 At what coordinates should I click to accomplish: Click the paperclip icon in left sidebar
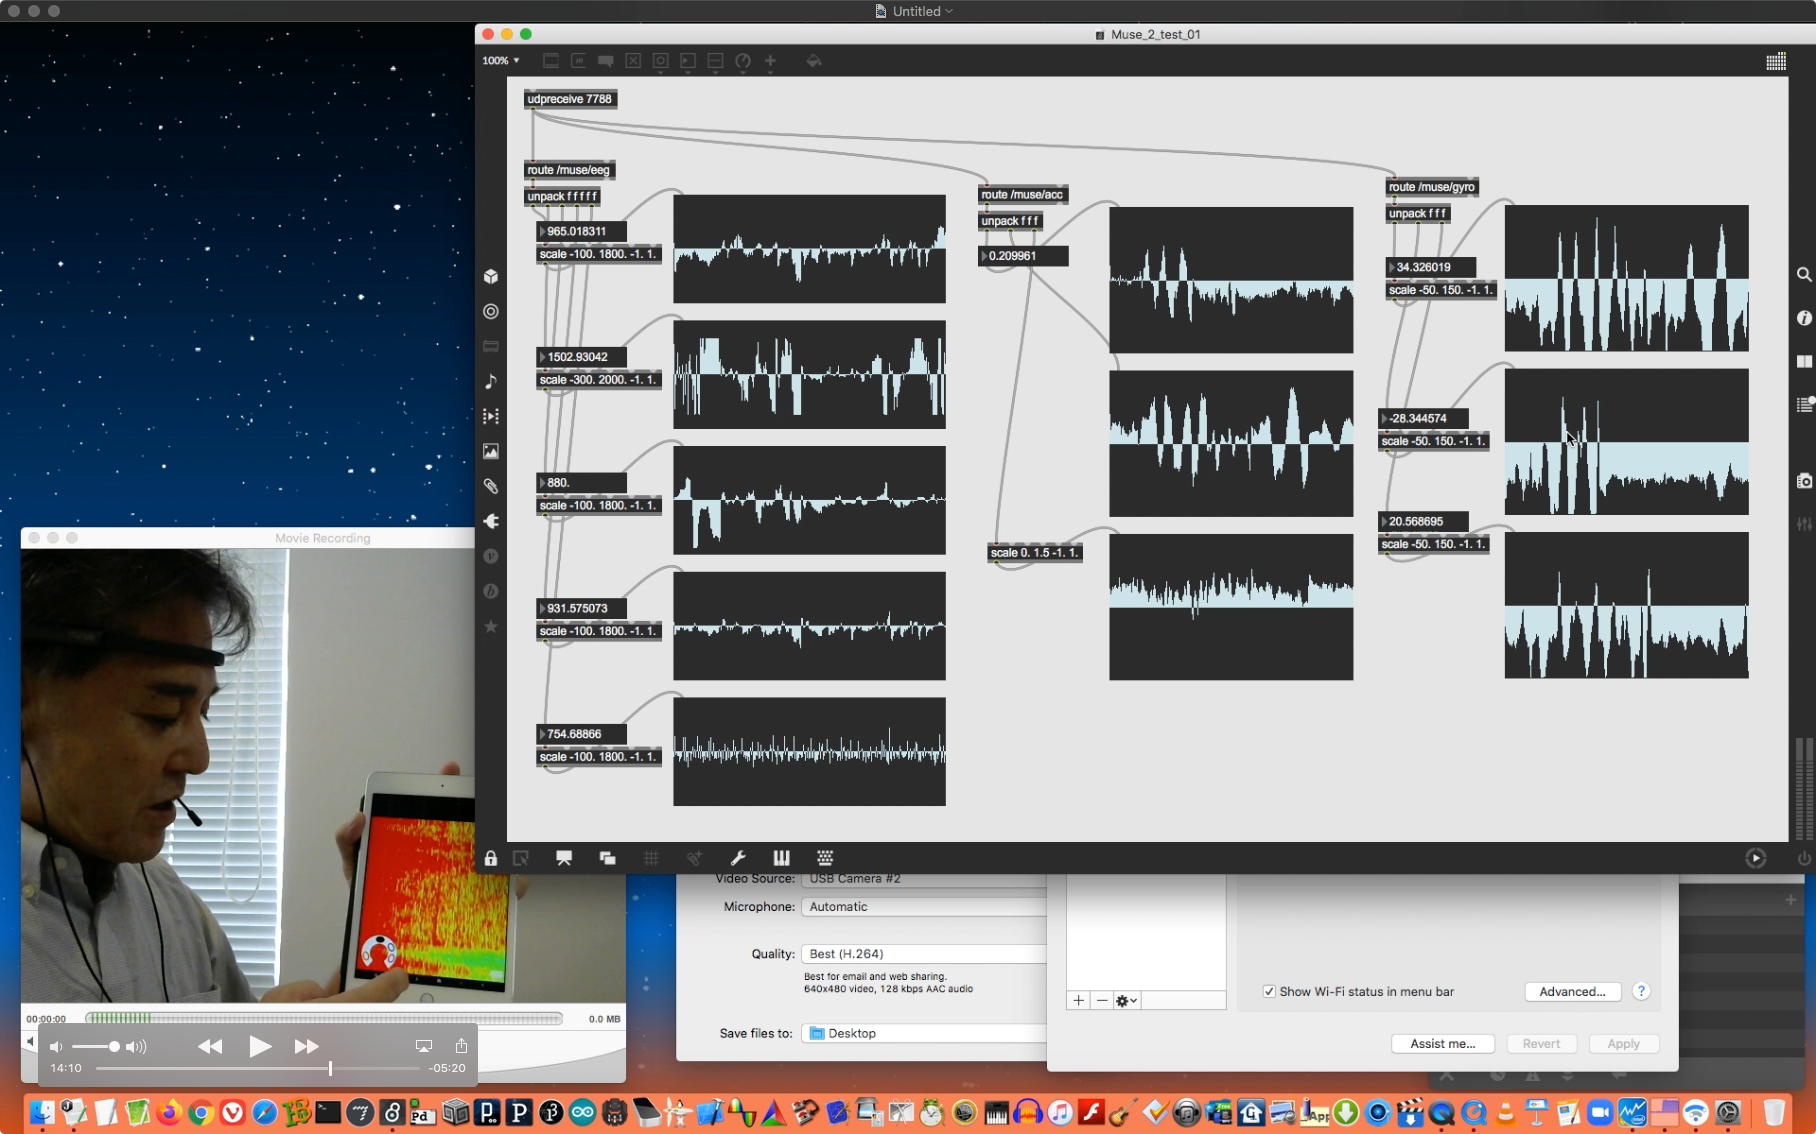[491, 487]
